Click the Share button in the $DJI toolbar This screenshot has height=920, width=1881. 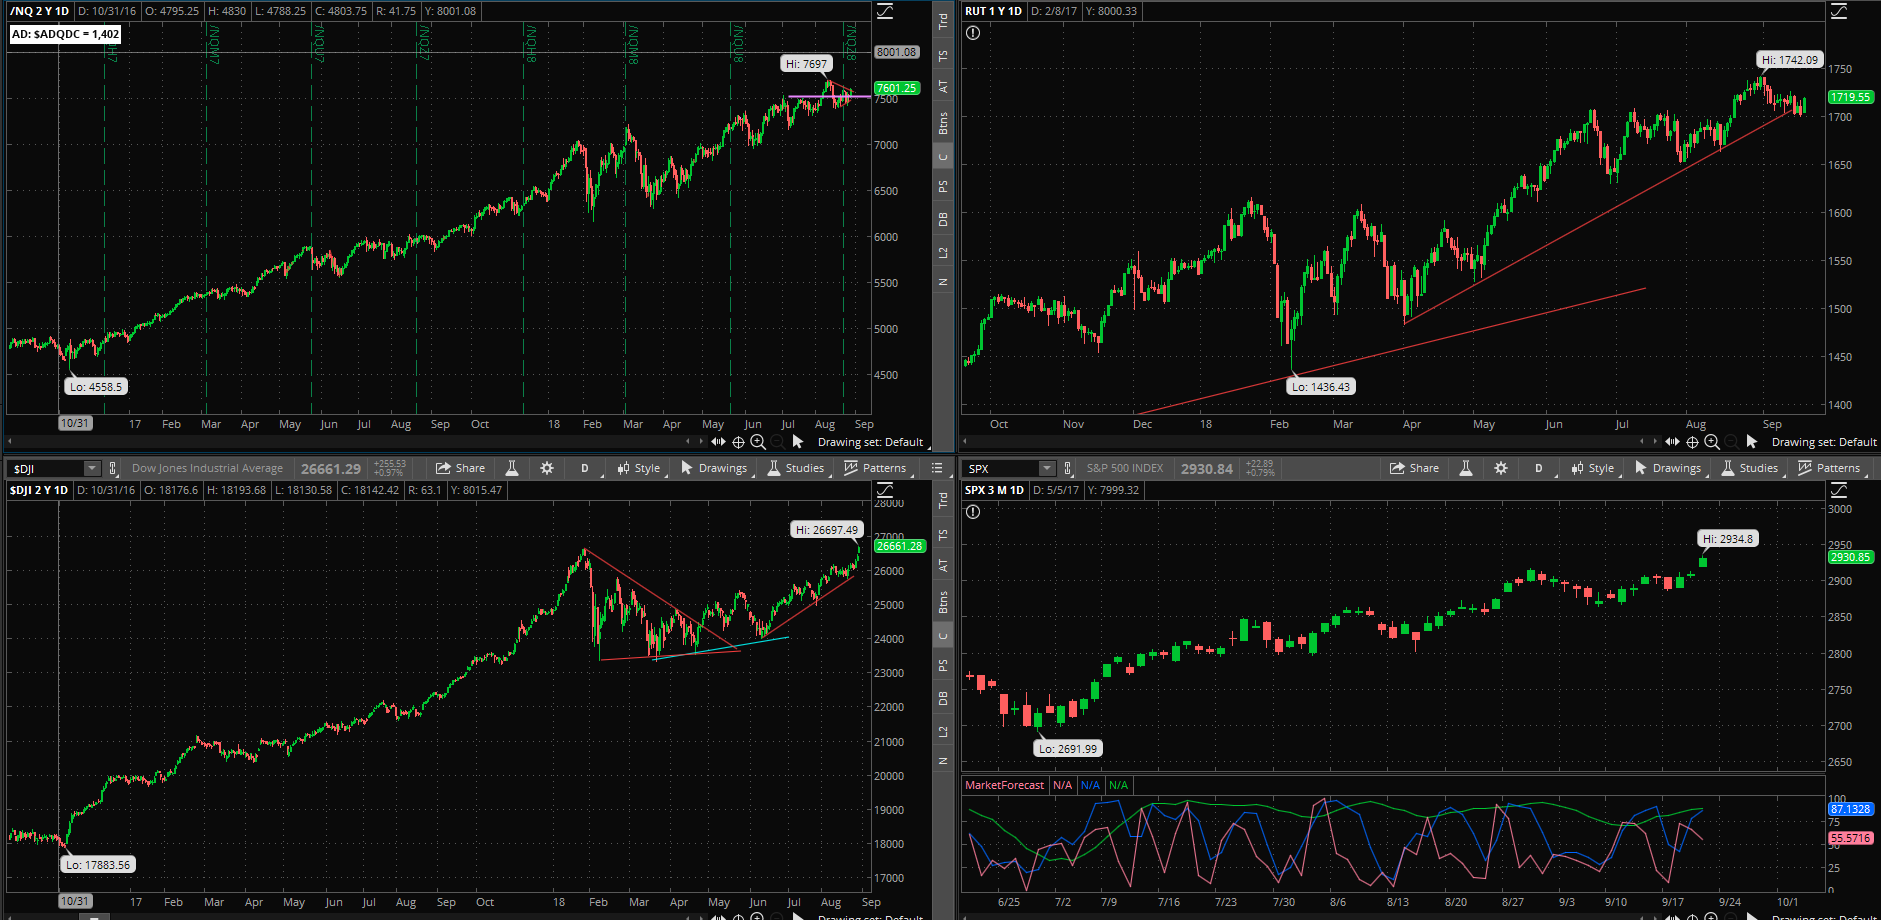coord(461,468)
